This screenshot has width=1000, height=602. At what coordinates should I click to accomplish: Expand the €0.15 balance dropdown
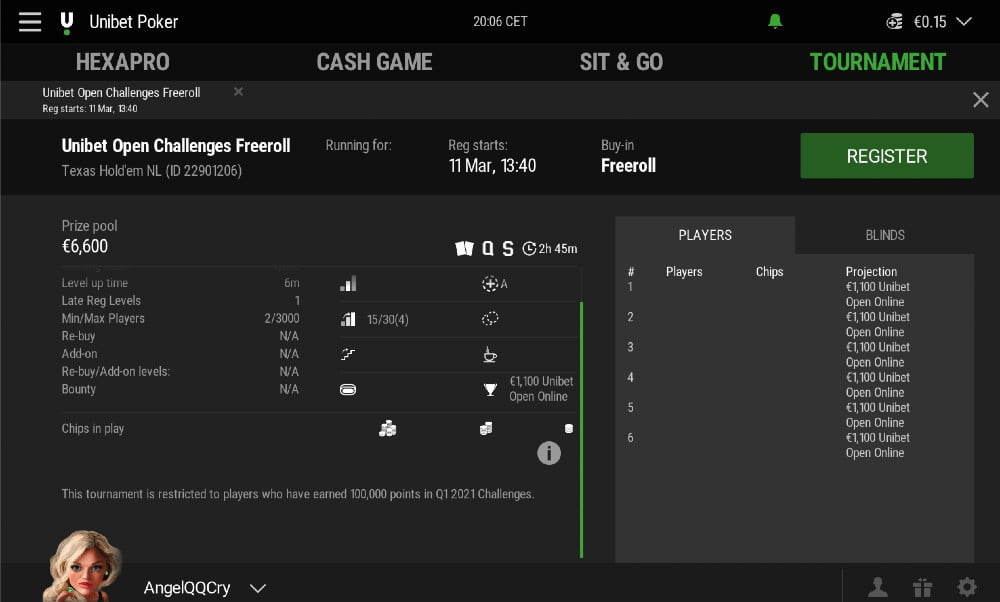click(x=964, y=22)
